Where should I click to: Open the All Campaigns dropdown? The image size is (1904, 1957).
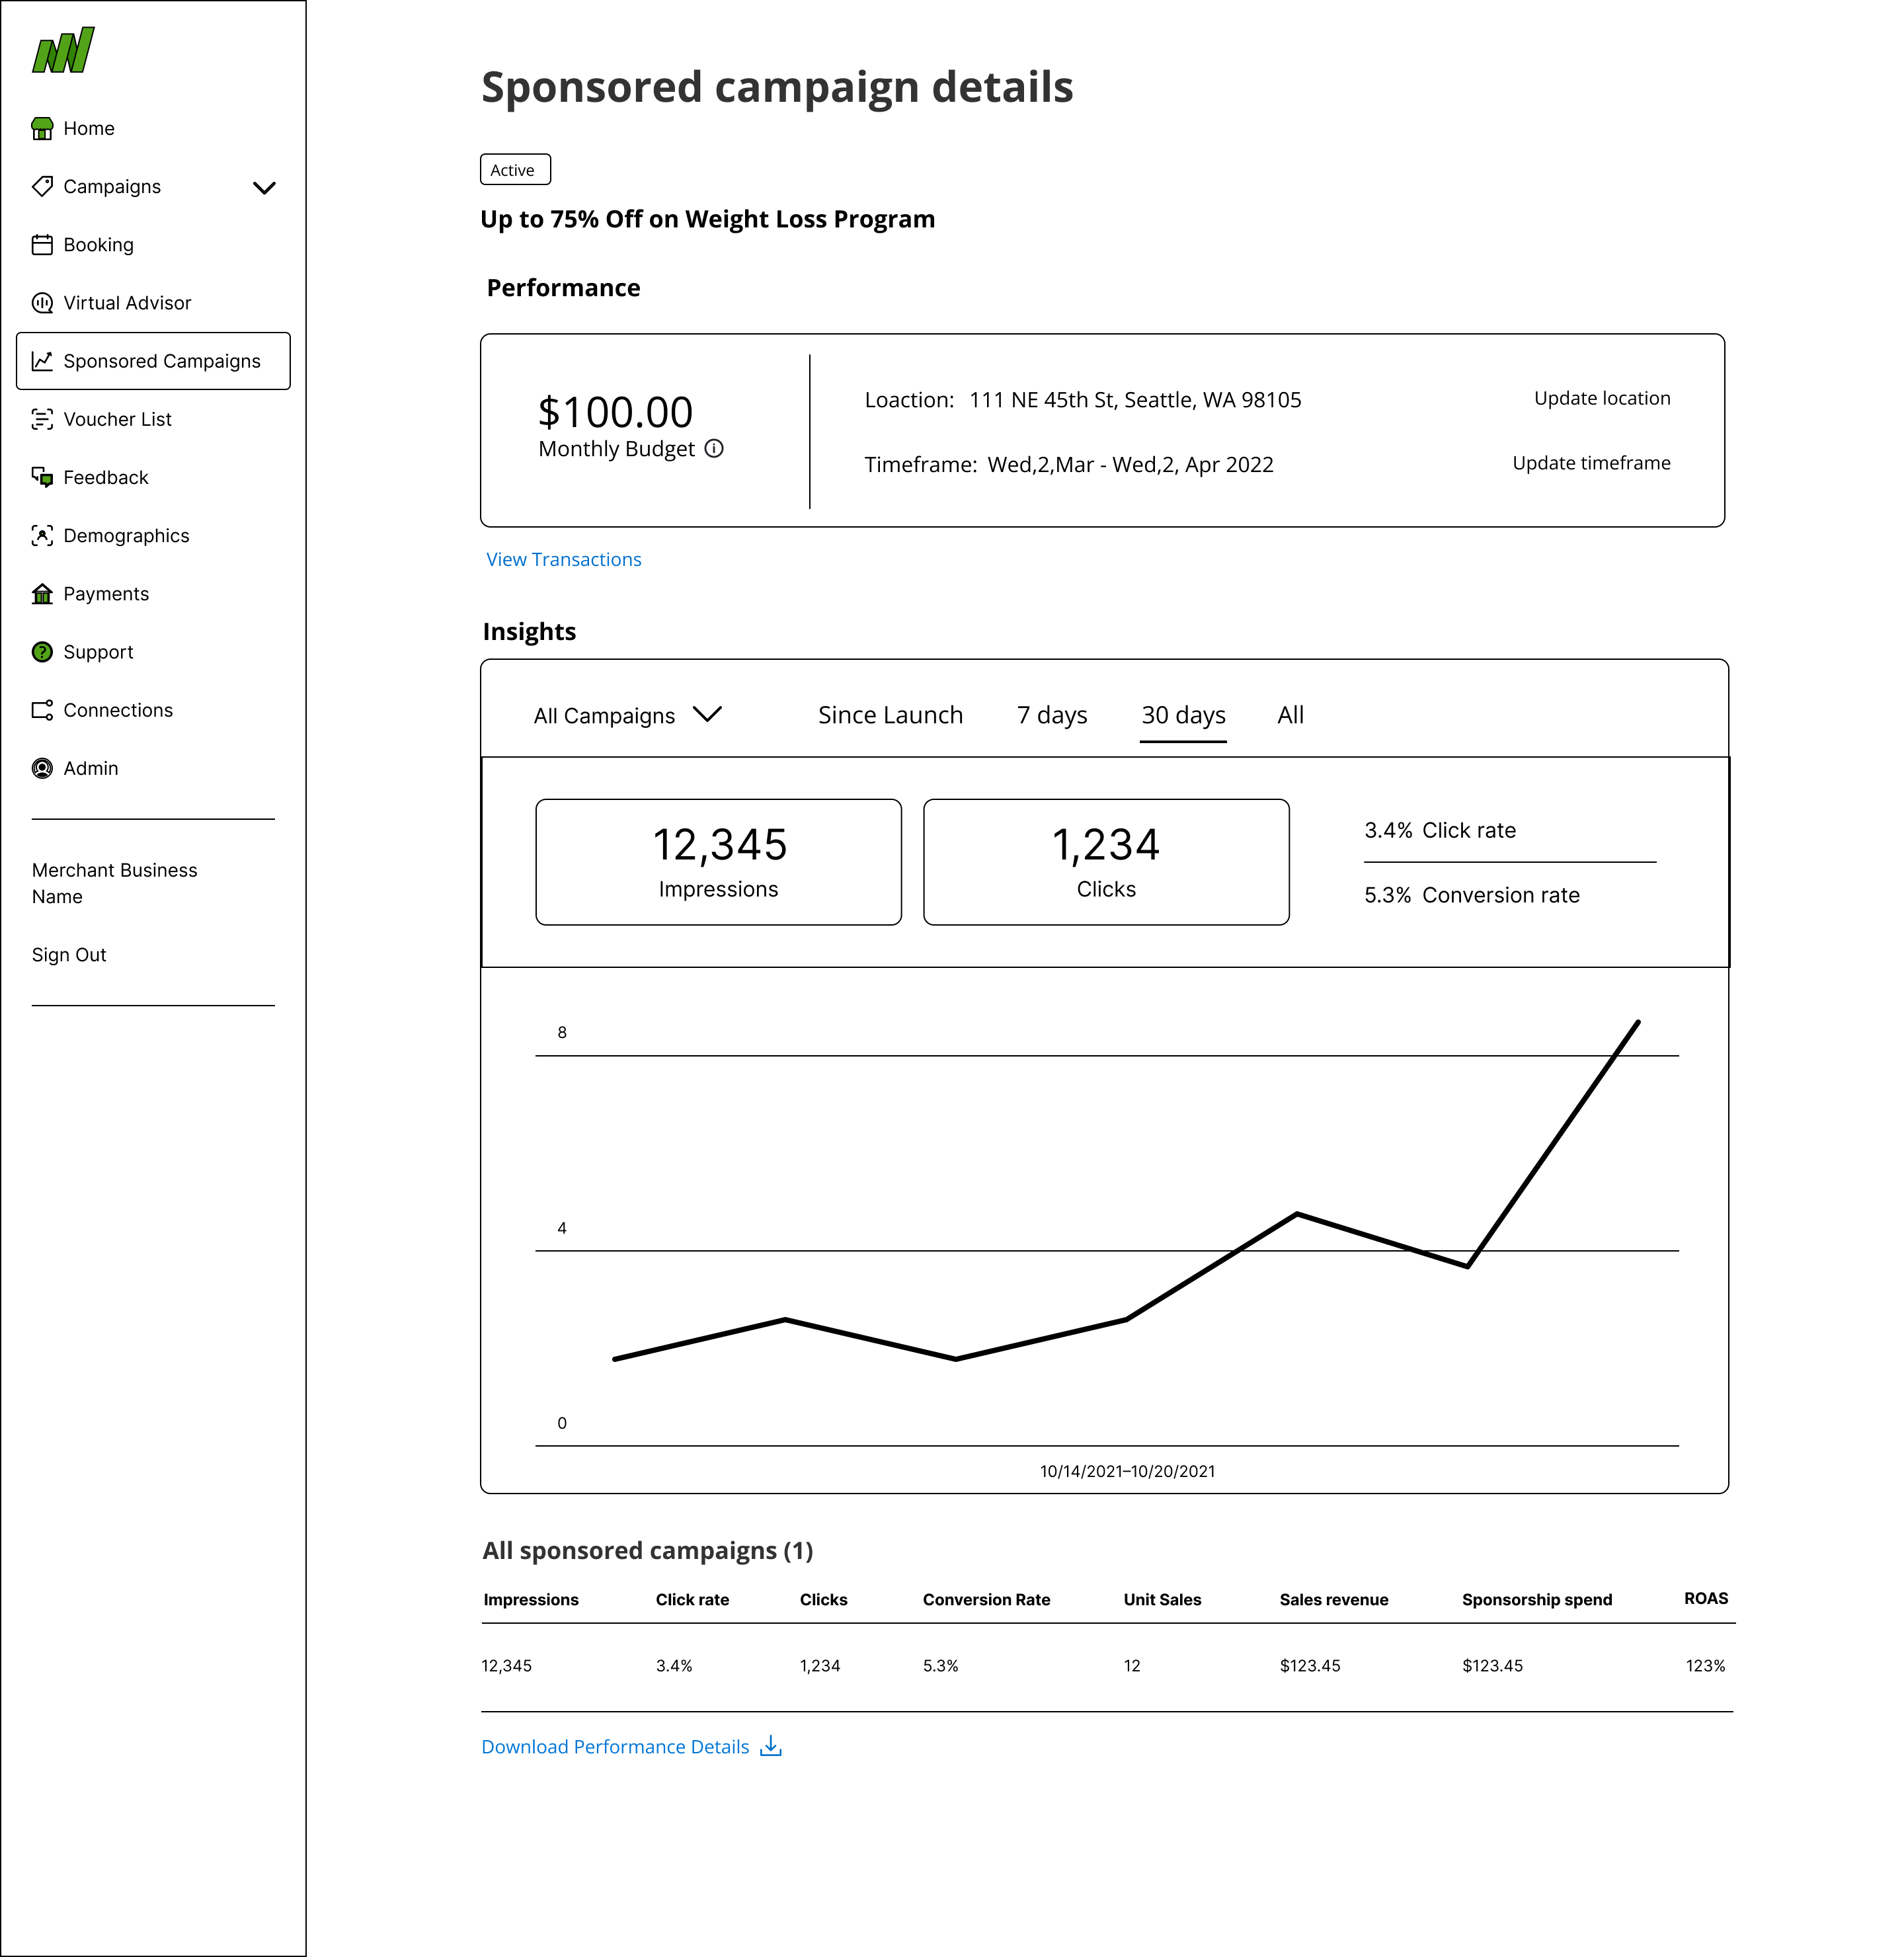[x=627, y=715]
